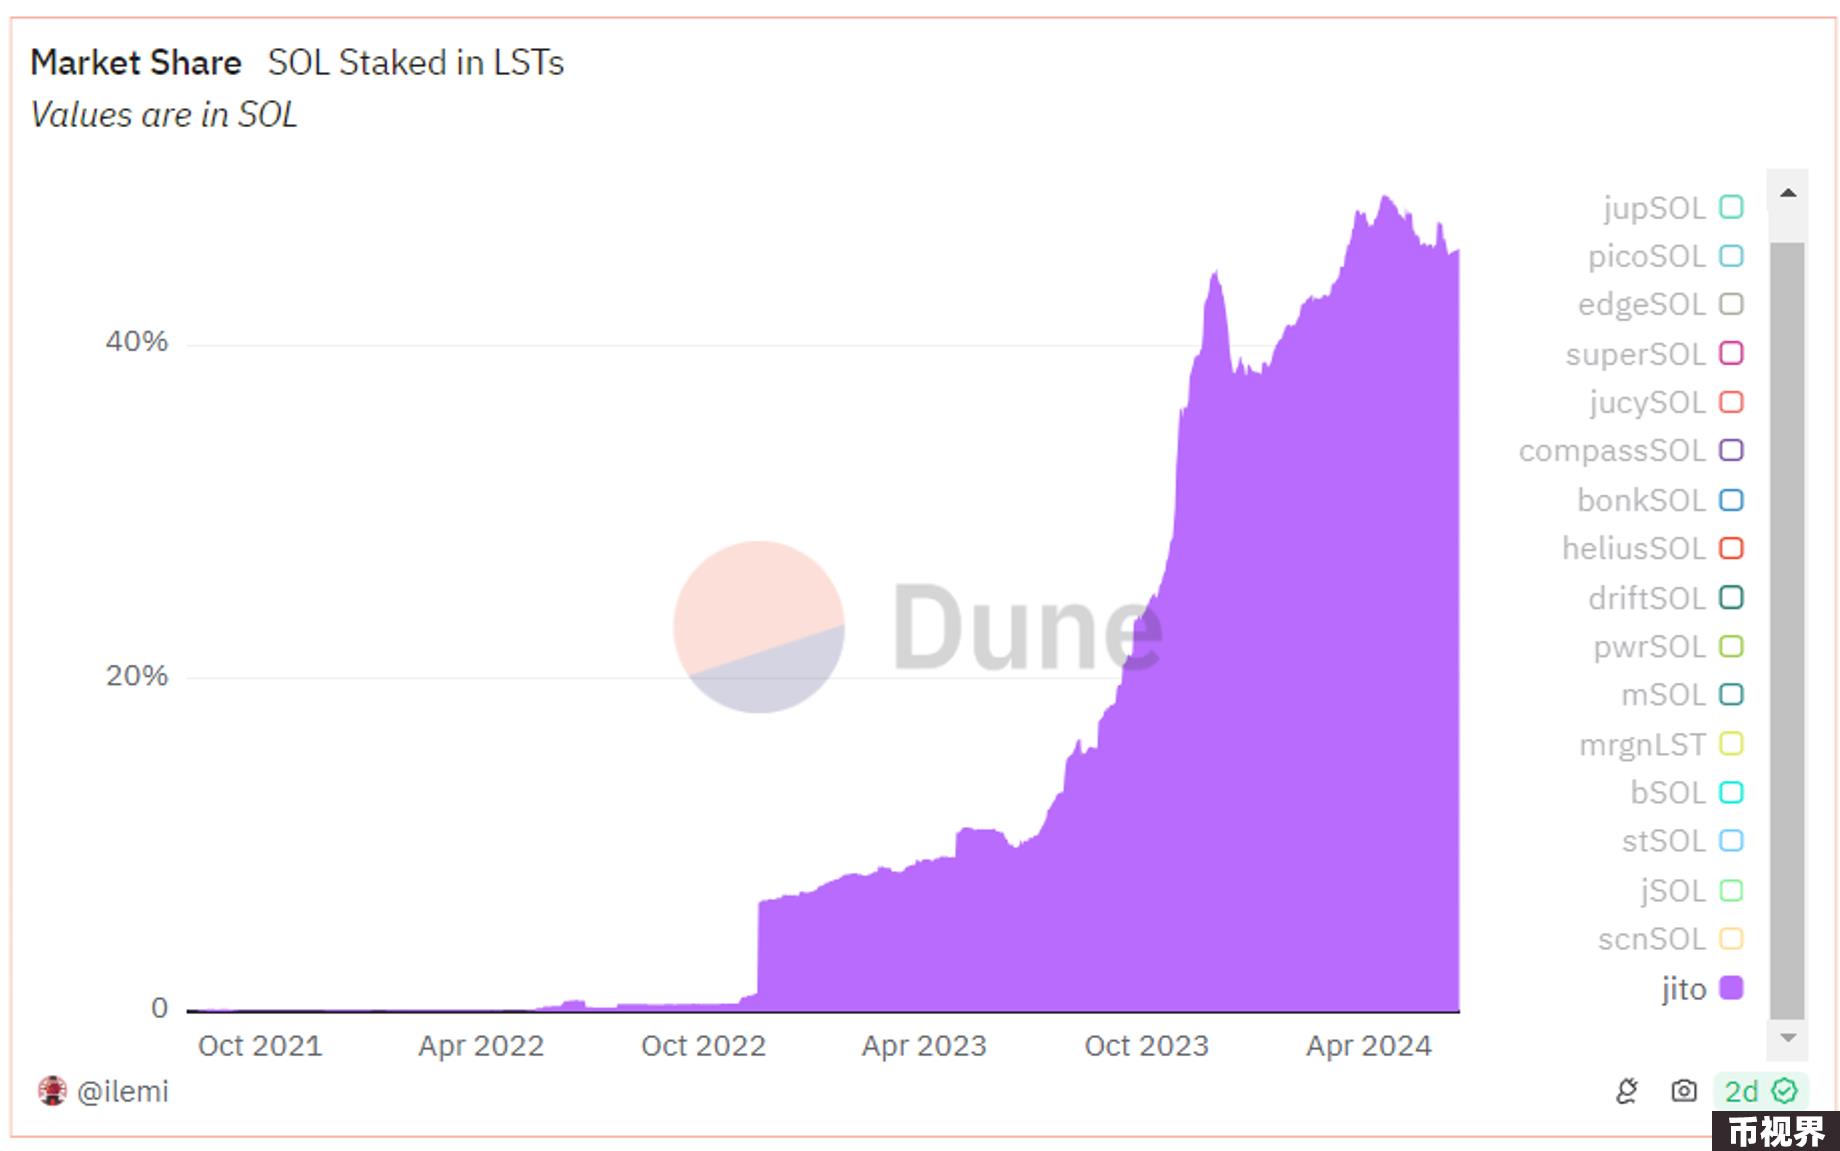Image resolution: width=1840 pixels, height=1151 pixels.
Task: Click the Oct 2021 x-axis label
Action: 260,1046
